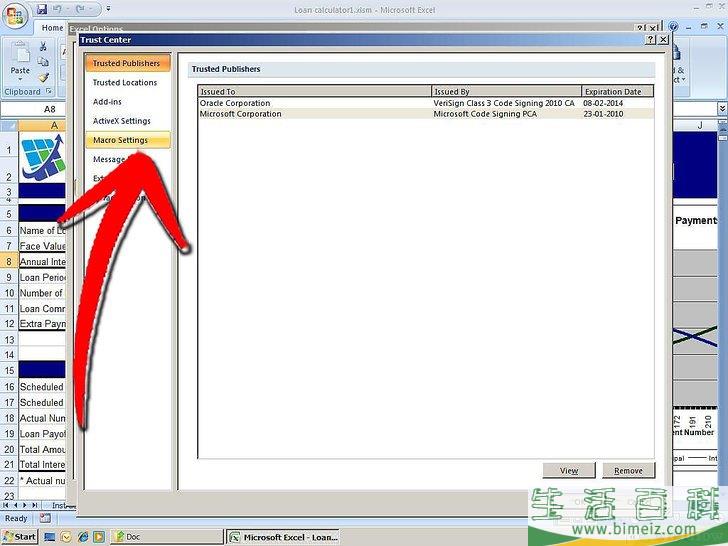Screen dimensions: 728x546
Task: Select the Oracle Corporation publisher row
Action: [x=426, y=103]
